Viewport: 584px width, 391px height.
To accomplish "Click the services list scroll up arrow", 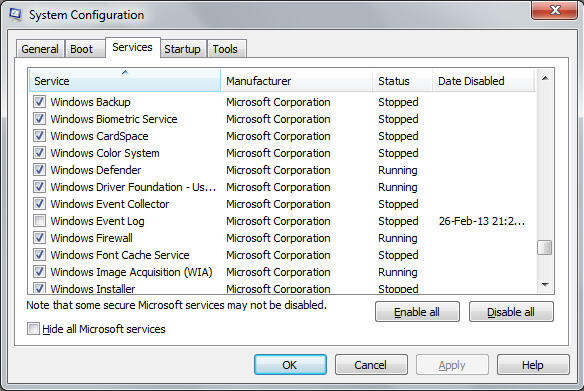I will point(545,78).
